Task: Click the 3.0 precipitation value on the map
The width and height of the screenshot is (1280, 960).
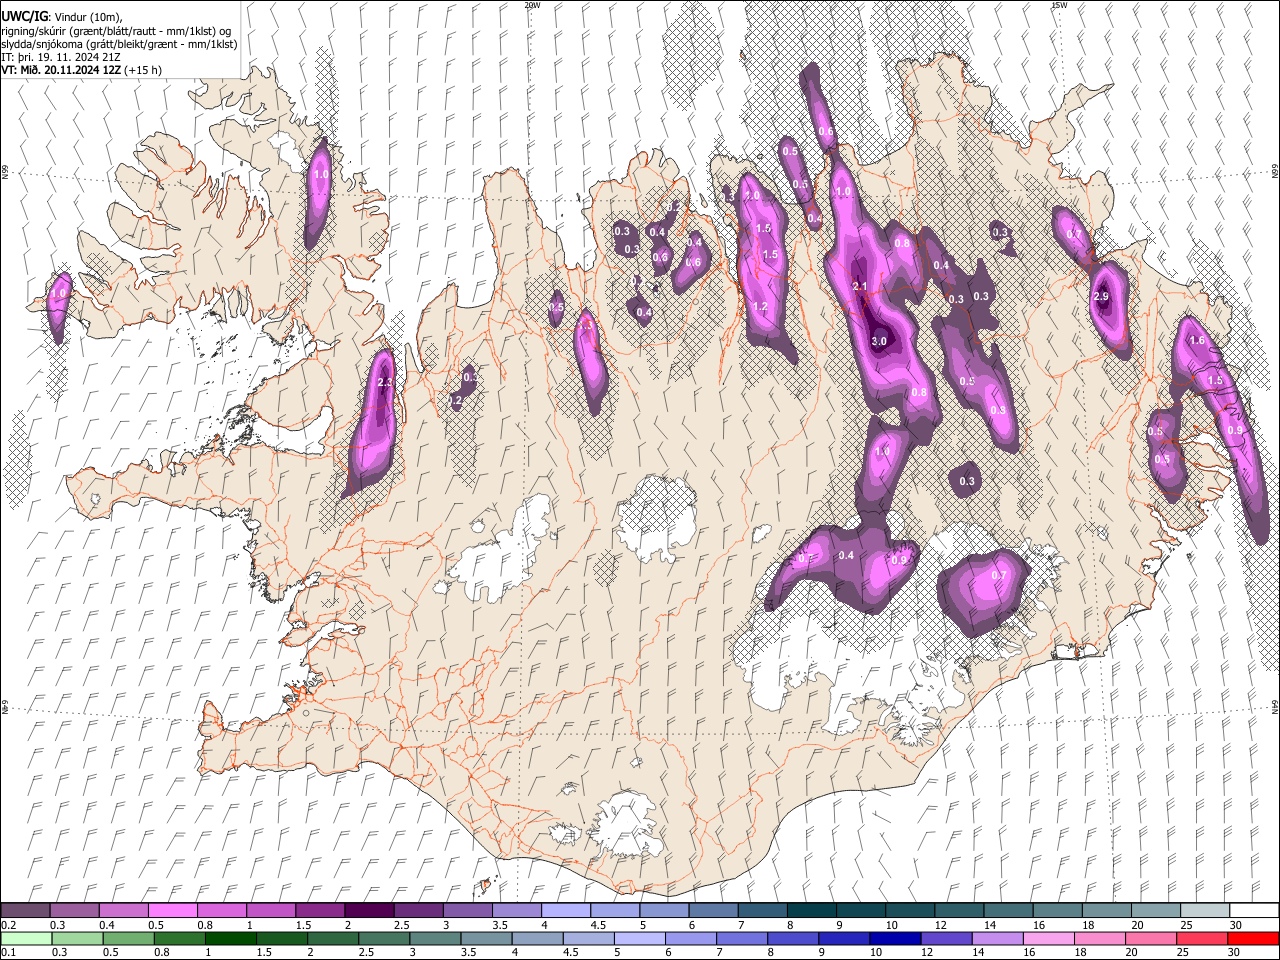Action: tap(879, 342)
